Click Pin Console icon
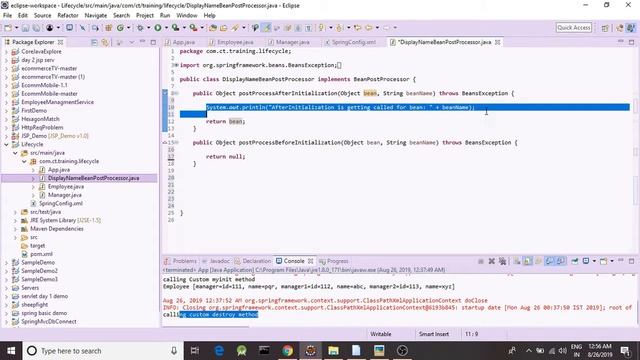640x360 pixels. (x=575, y=261)
